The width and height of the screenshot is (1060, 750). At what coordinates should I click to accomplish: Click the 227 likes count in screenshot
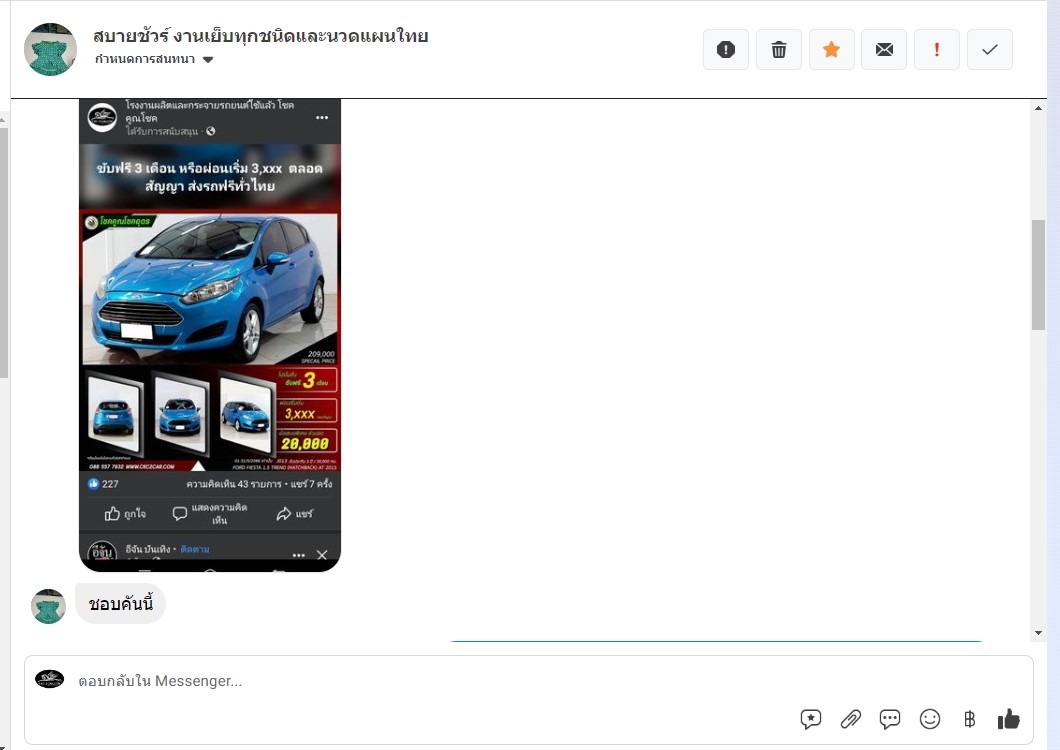[103, 484]
